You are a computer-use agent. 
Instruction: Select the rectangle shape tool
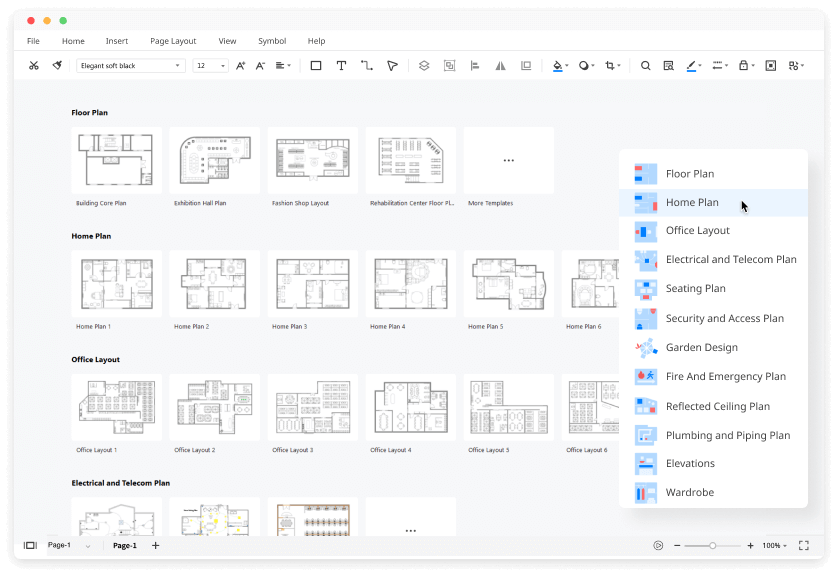click(316, 66)
